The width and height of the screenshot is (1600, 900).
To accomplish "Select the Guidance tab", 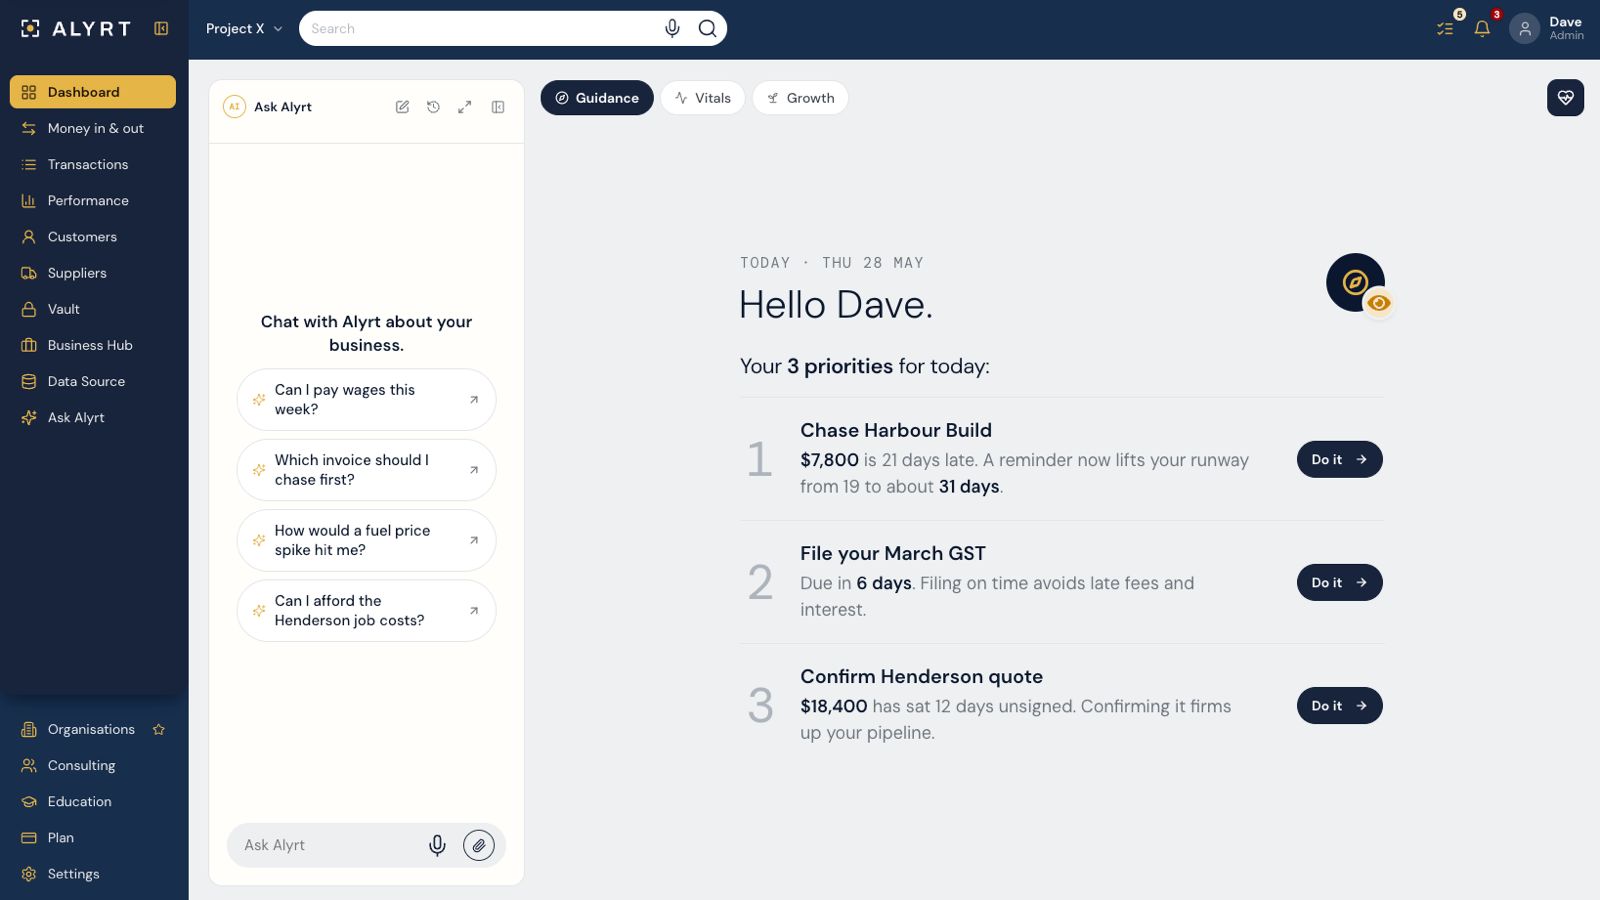I will [597, 98].
